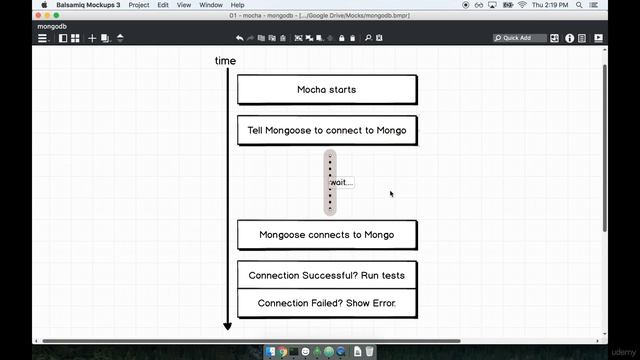
Task: Click the Thu 2:19 PM clock
Action: [x=550, y=5]
